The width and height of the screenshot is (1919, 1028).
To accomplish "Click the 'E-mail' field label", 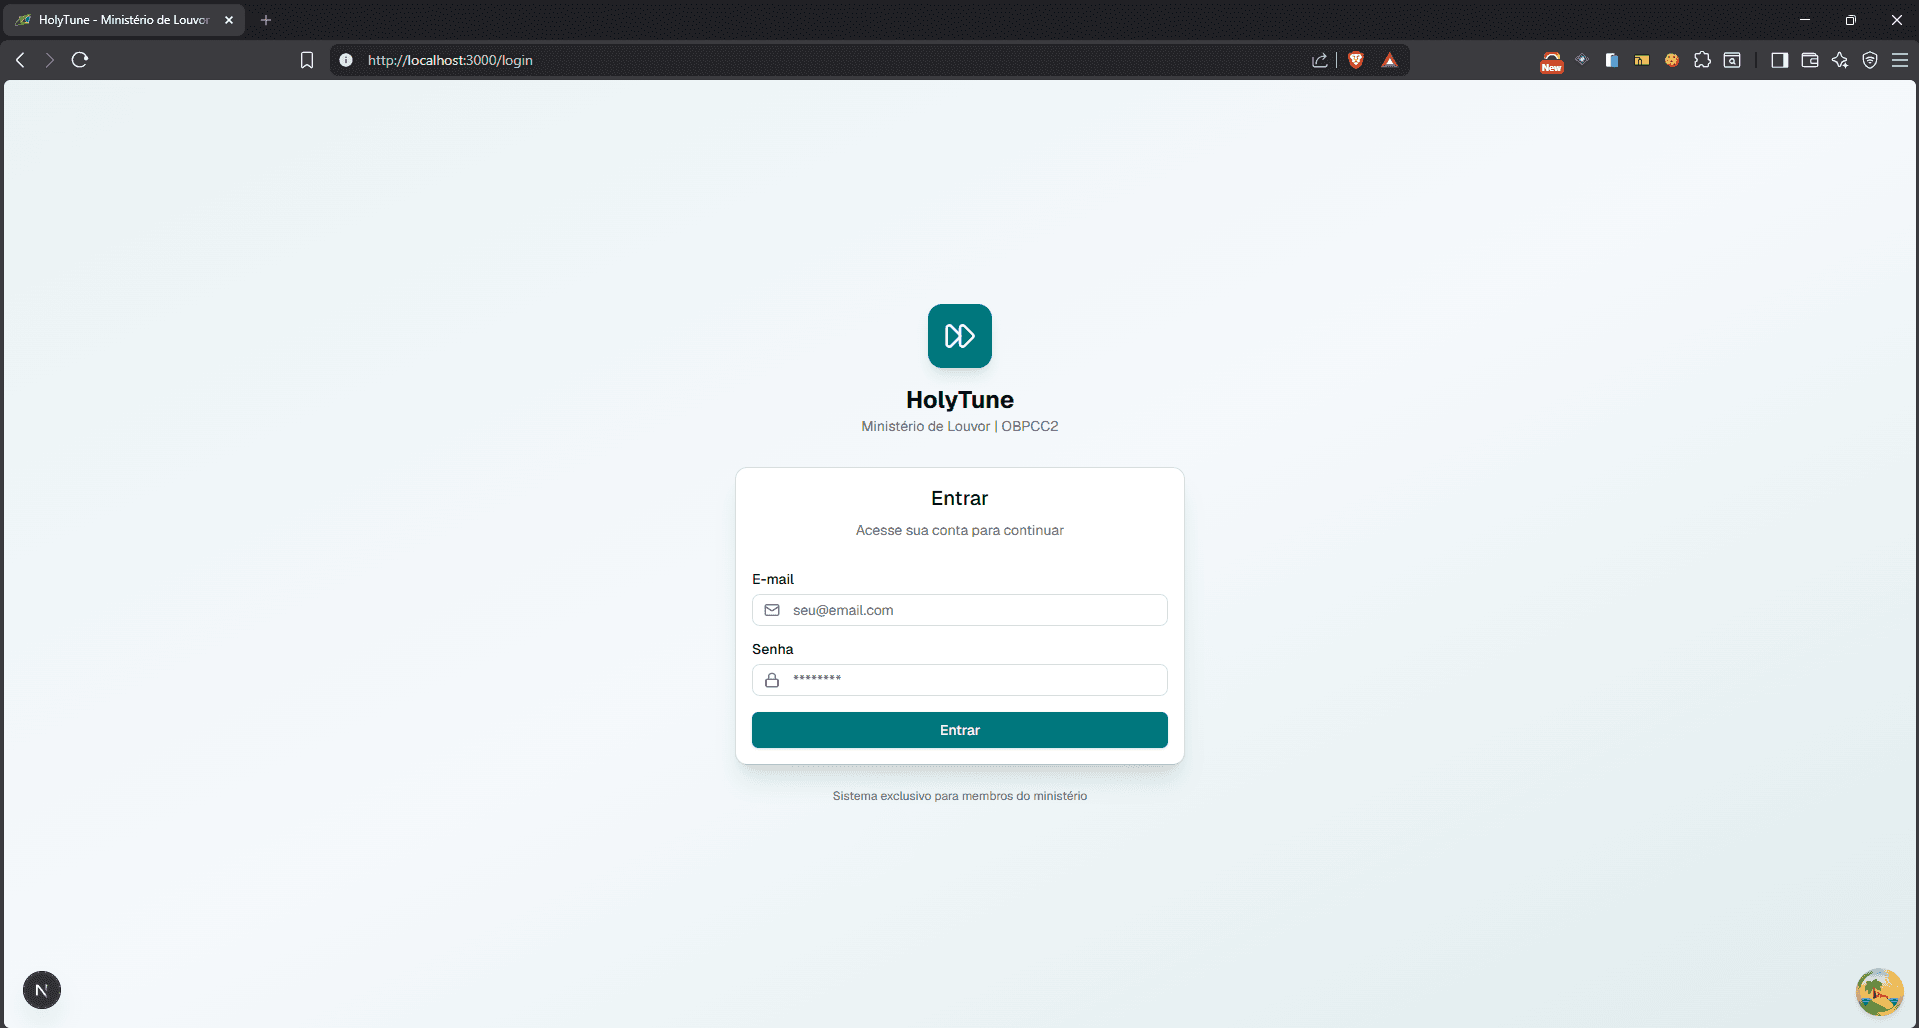I will click(773, 579).
